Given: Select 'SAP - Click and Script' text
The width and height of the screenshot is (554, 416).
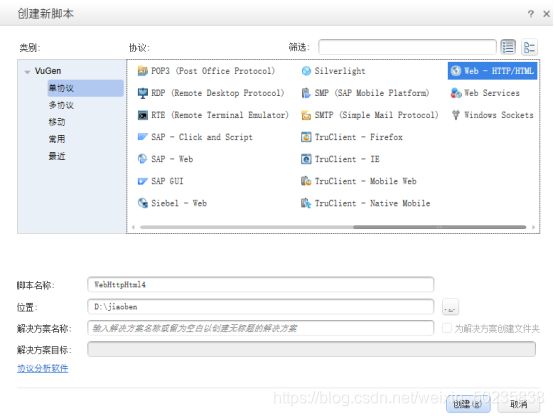Looking at the screenshot, I should coord(202,137).
